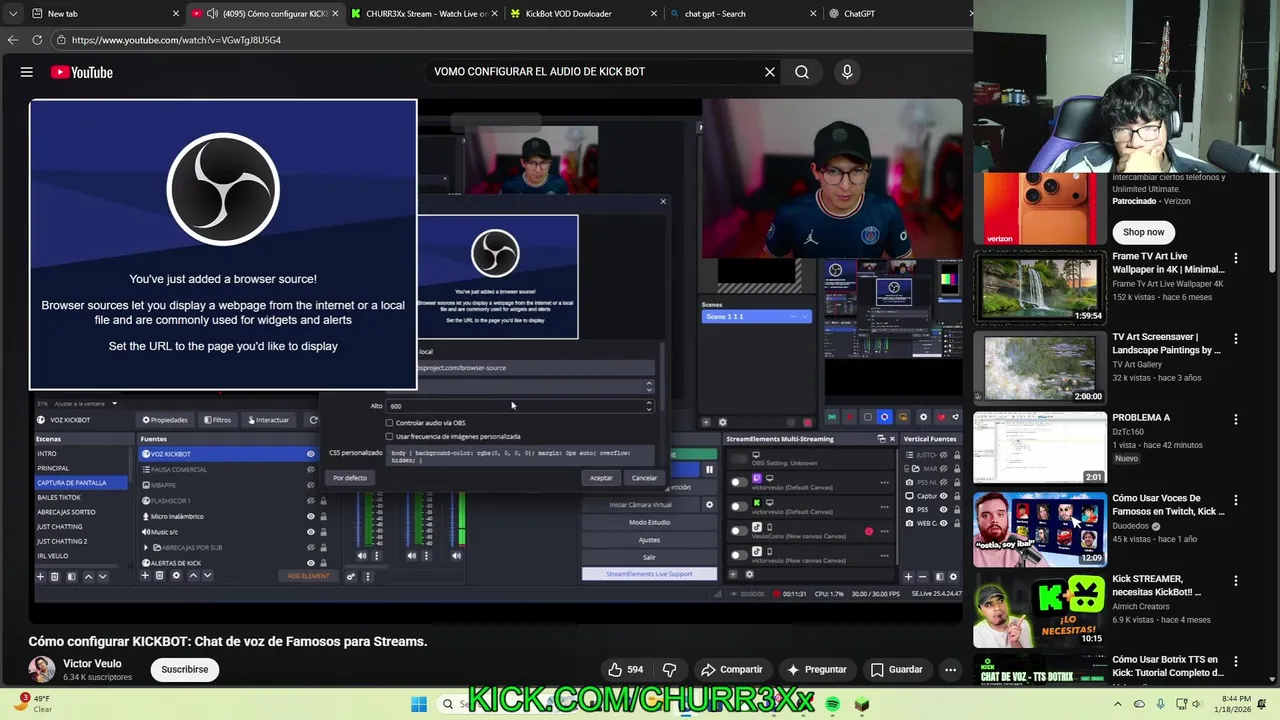Open Voces De Famosos thumbnail 12:09
Image resolution: width=1280 pixels, height=720 pixels.
coord(1040,529)
